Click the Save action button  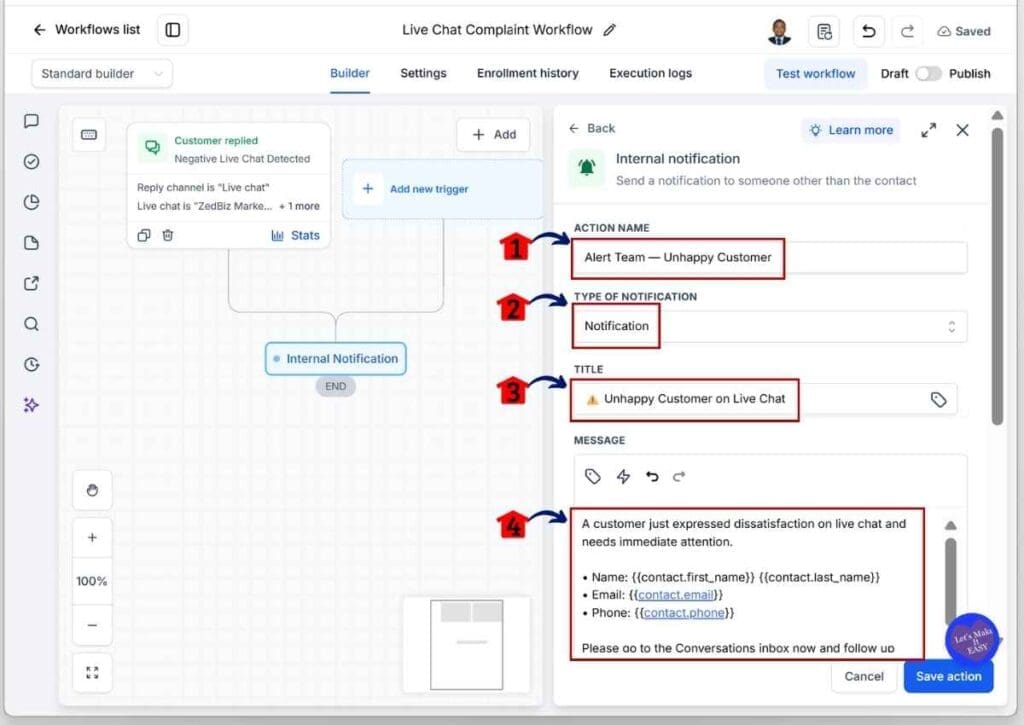pos(948,677)
